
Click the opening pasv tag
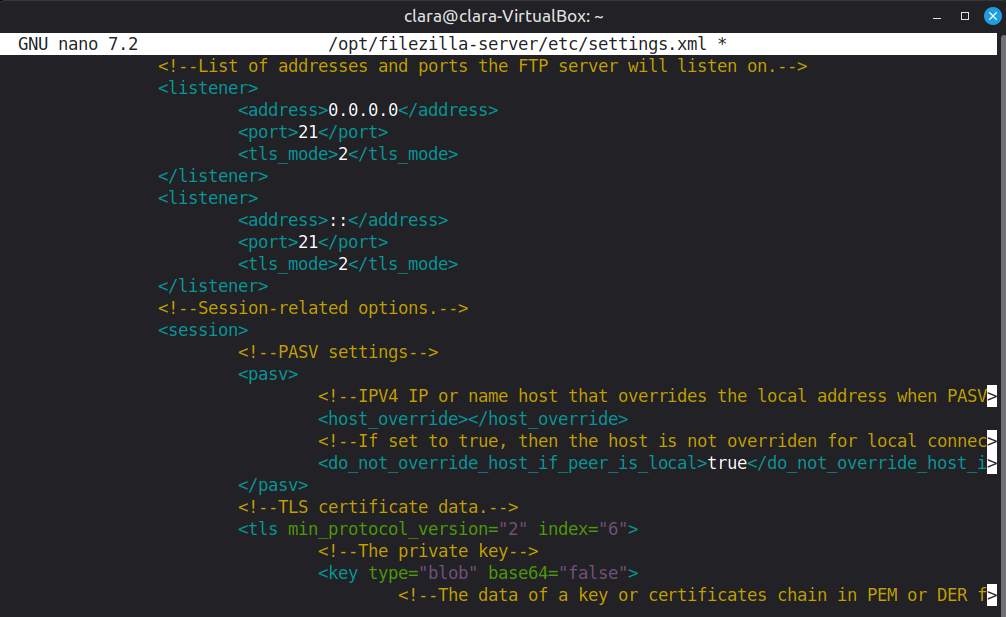click(268, 374)
